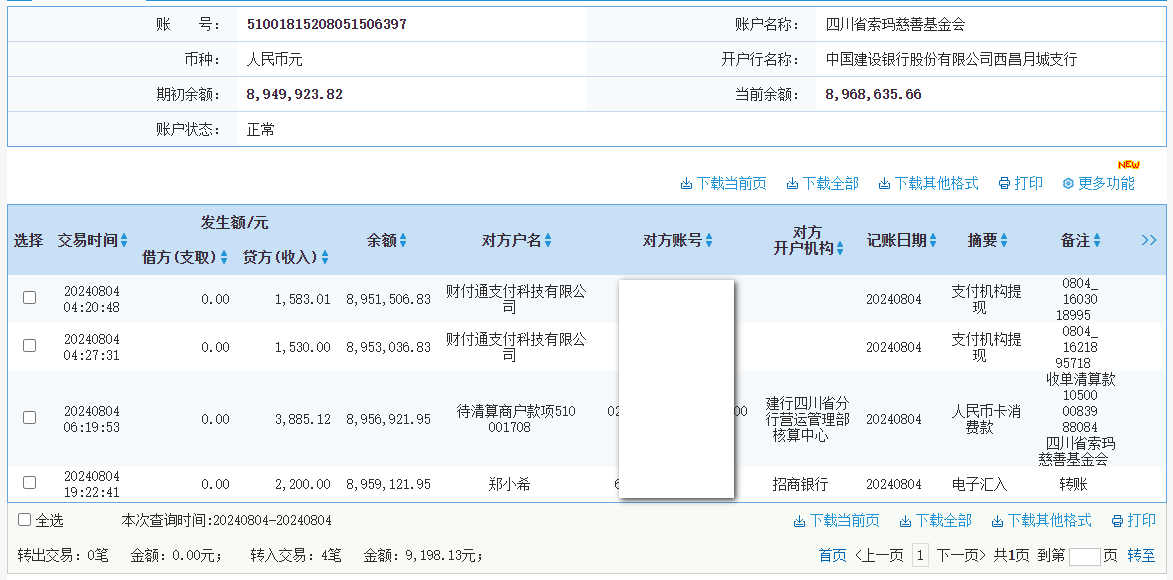Click 转至 to jump to page
This screenshot has height=580, width=1173.
coord(1141,555)
